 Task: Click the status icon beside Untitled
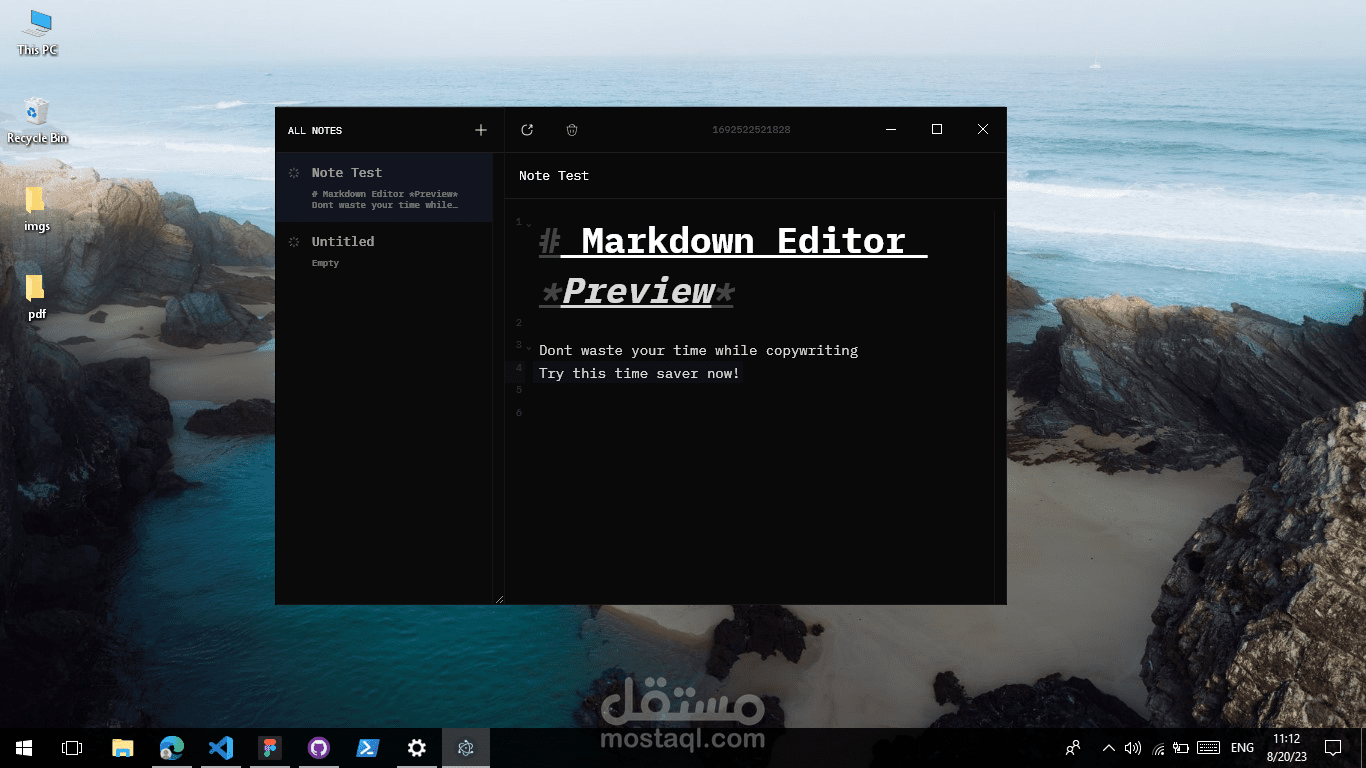click(294, 242)
